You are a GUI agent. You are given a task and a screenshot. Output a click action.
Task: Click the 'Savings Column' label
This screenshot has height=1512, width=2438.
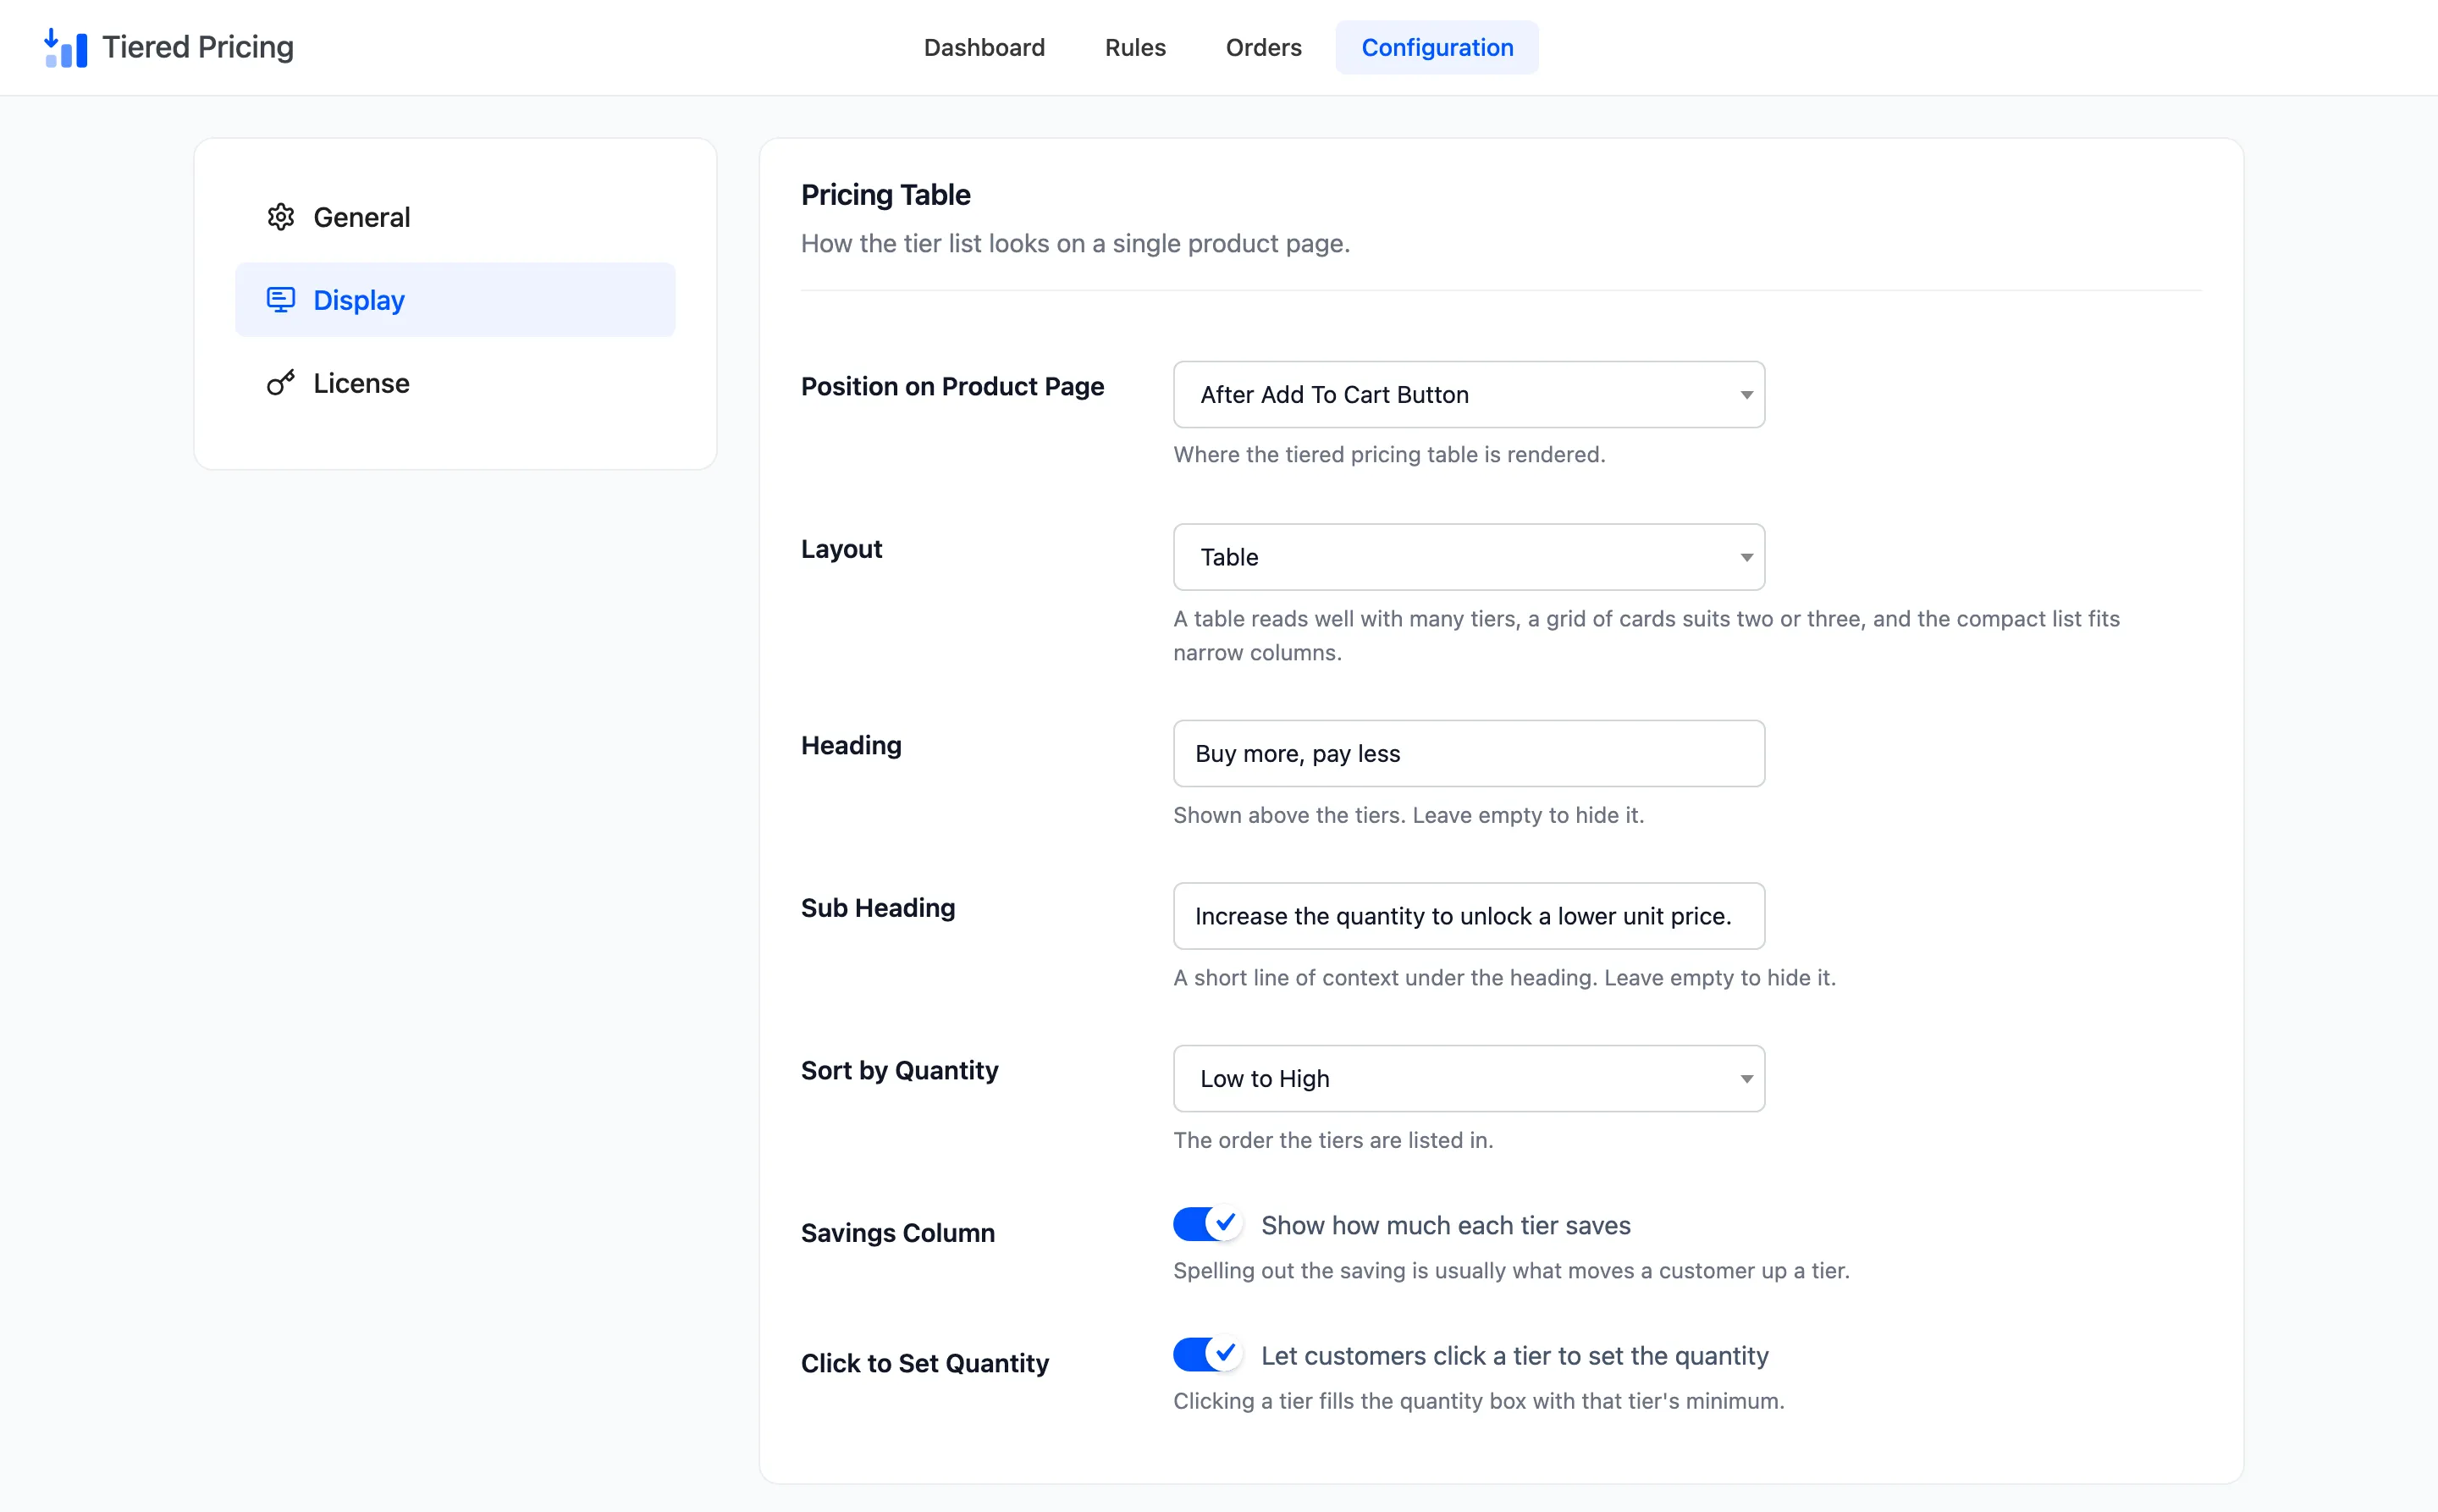click(x=897, y=1233)
